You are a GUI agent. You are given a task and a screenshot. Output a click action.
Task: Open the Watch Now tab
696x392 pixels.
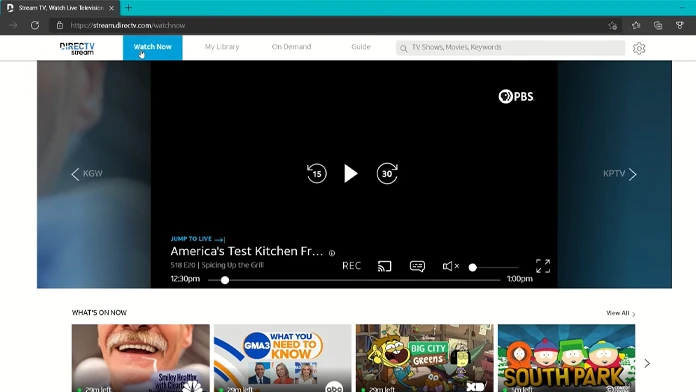coord(152,47)
